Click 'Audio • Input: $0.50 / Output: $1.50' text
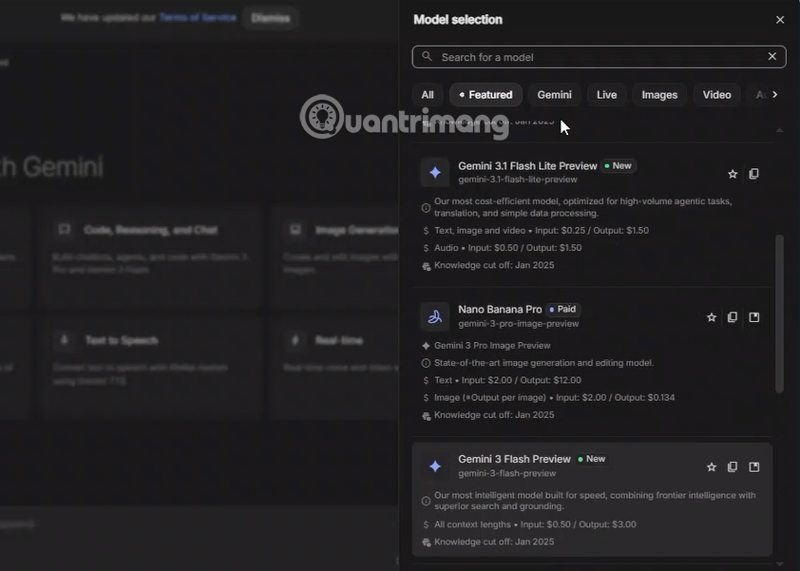This screenshot has height=571, width=800. click(x=508, y=248)
